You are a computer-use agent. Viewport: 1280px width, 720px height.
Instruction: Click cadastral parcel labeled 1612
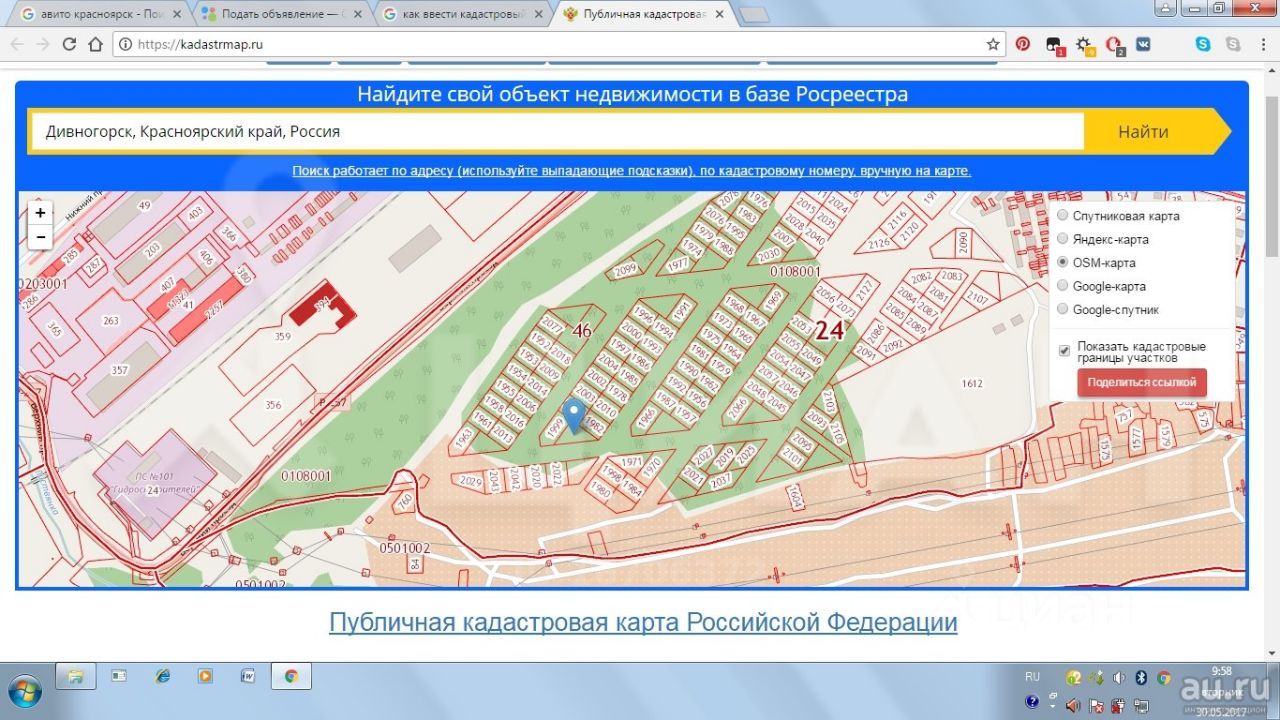971,383
